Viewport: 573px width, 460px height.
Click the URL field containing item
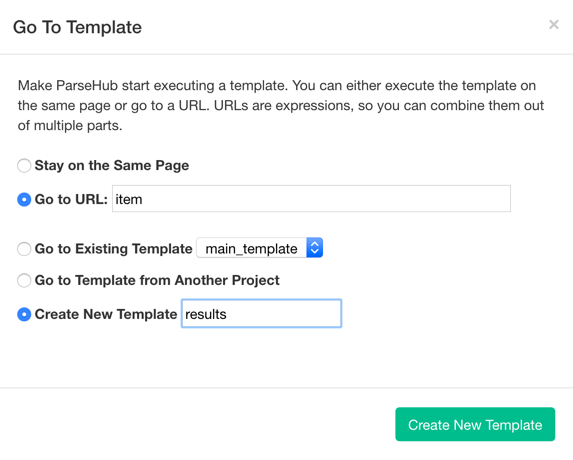[311, 199]
